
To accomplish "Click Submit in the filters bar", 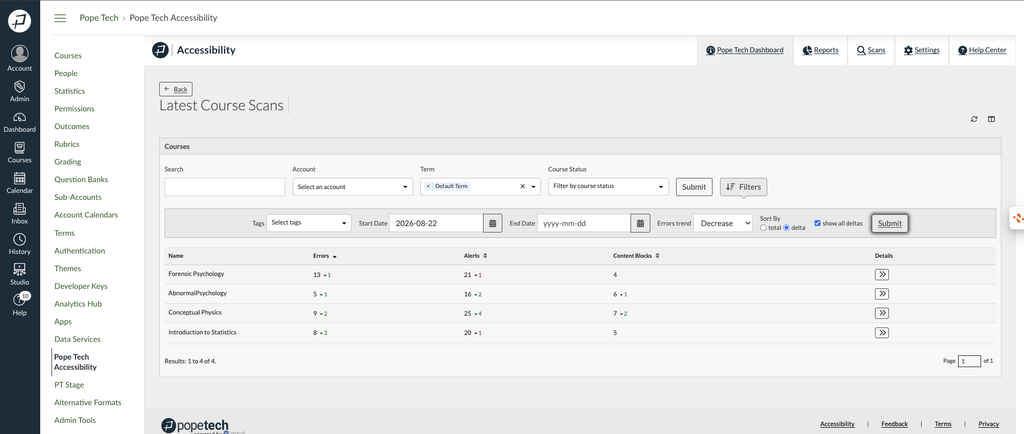I will (889, 223).
